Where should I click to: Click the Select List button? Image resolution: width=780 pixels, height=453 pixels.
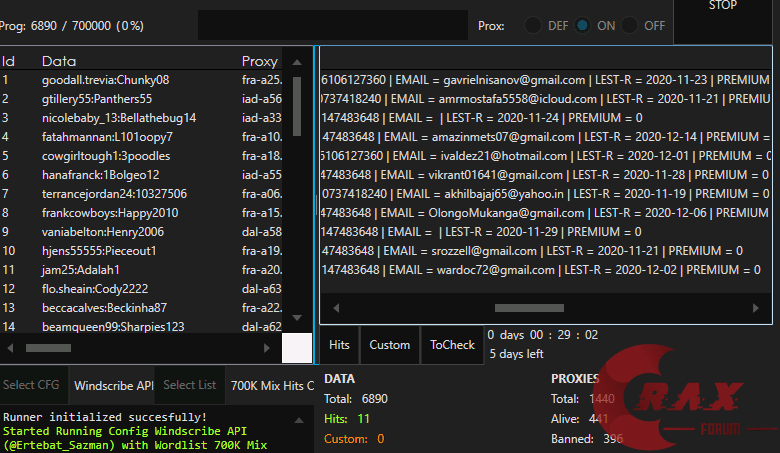coord(189,385)
